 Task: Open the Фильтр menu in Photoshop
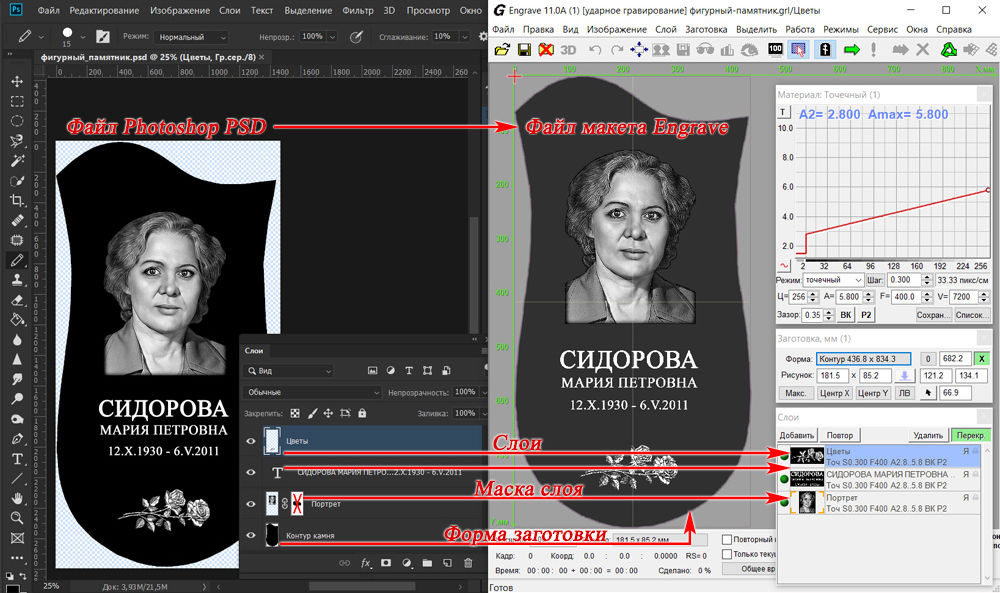358,10
